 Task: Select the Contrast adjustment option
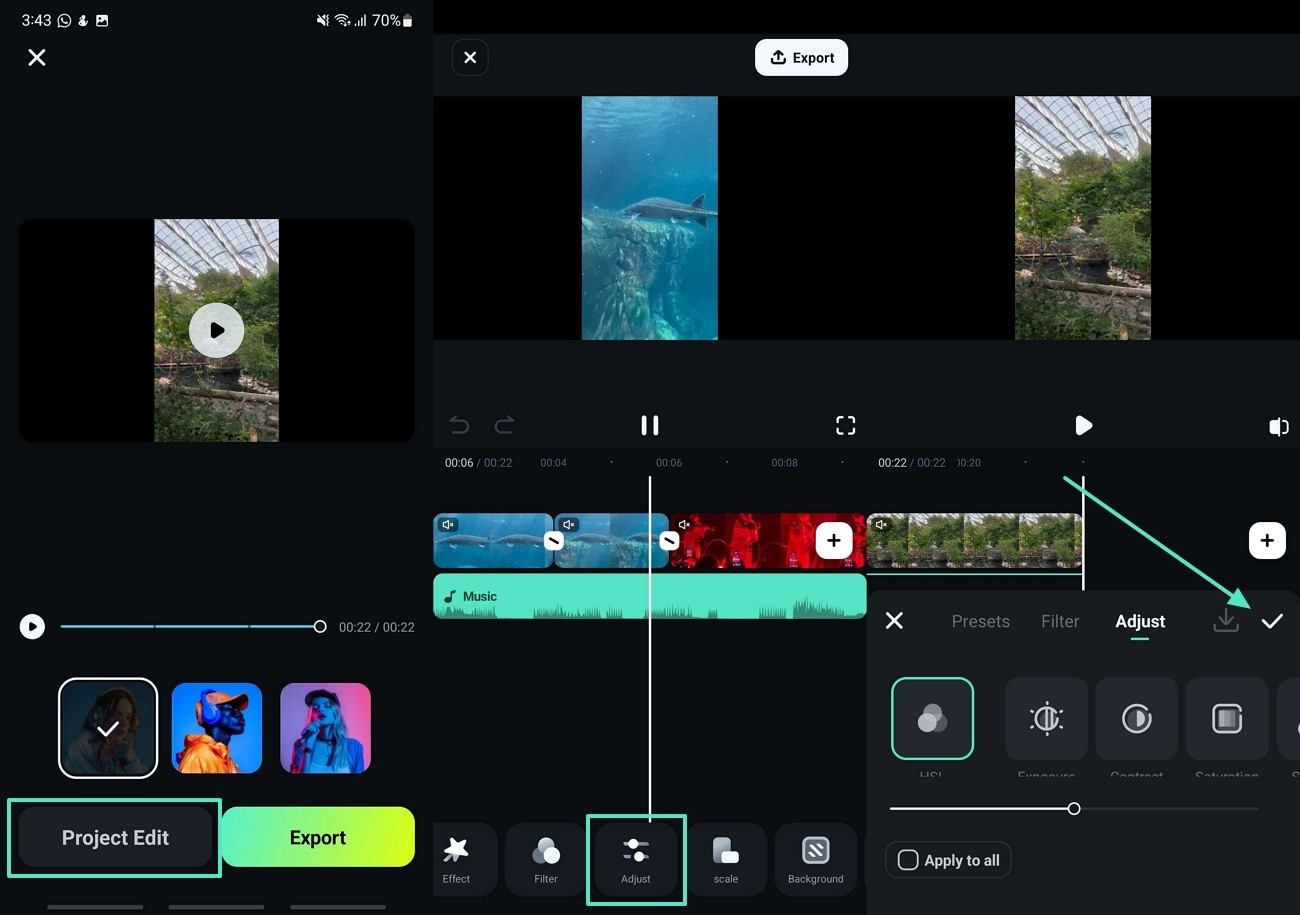[x=1137, y=718]
